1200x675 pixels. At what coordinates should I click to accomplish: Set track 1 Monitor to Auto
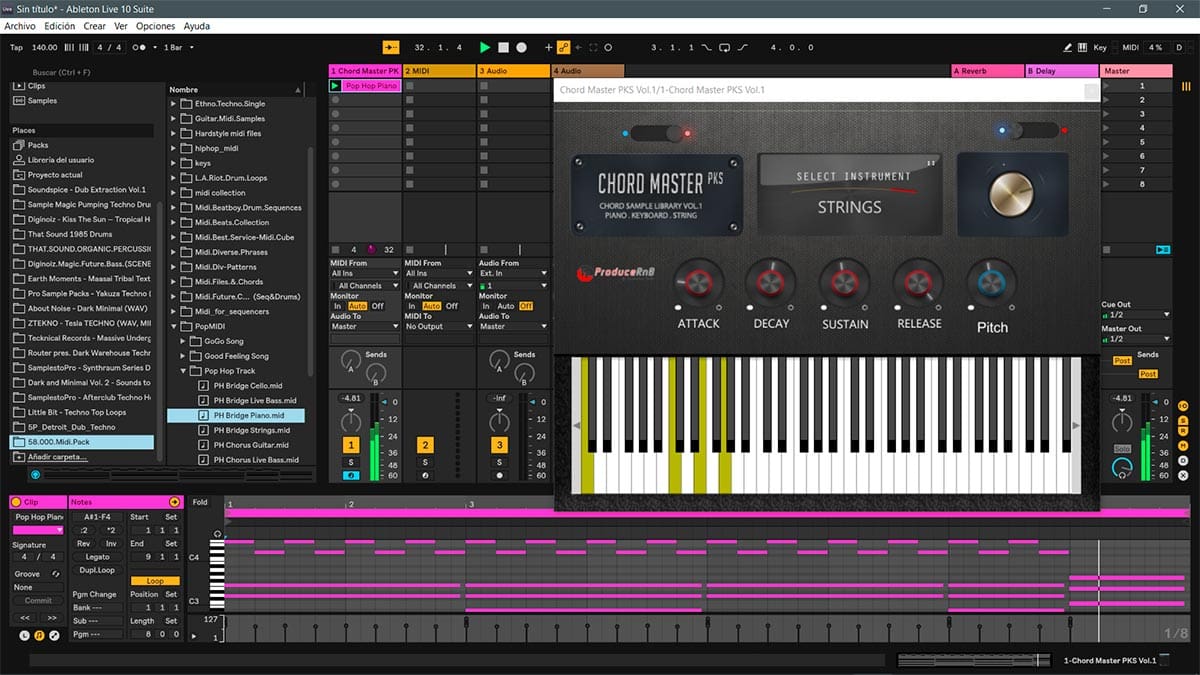[x=360, y=306]
